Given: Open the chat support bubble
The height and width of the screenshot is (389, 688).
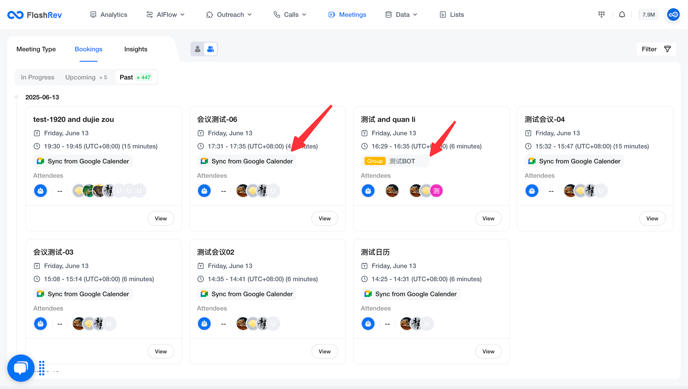Looking at the screenshot, I should (x=21, y=368).
